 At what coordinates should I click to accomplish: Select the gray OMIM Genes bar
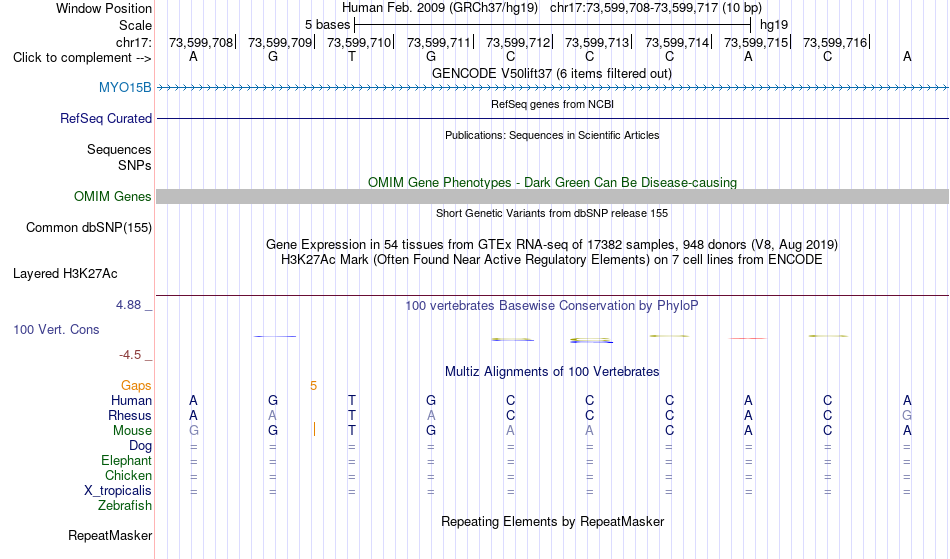[553, 196]
